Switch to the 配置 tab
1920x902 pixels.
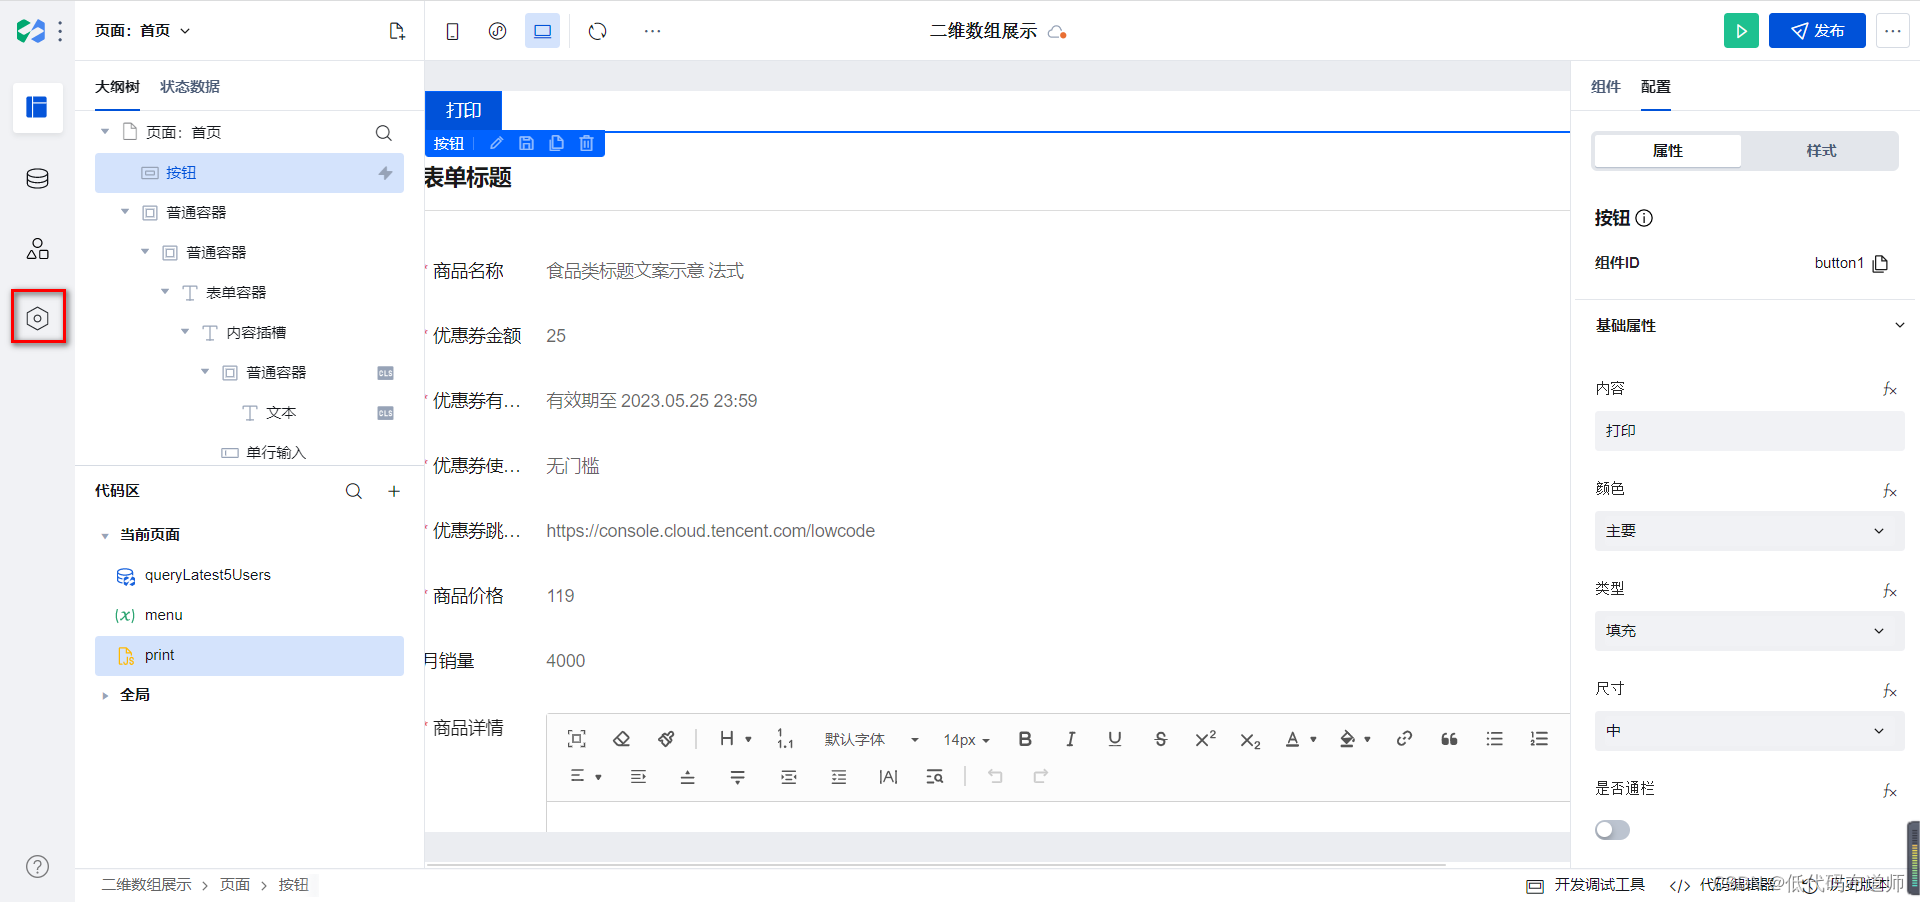1656,87
